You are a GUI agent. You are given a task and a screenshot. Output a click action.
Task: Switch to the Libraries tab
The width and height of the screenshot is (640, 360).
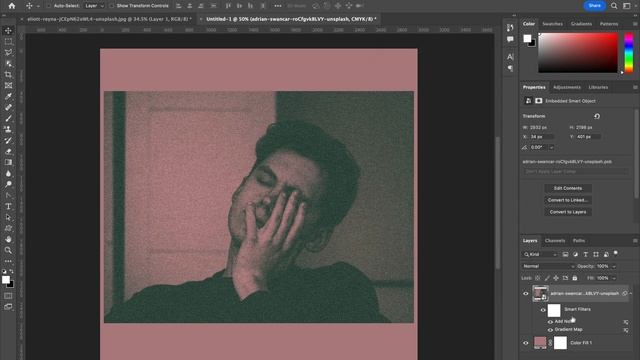click(x=598, y=87)
